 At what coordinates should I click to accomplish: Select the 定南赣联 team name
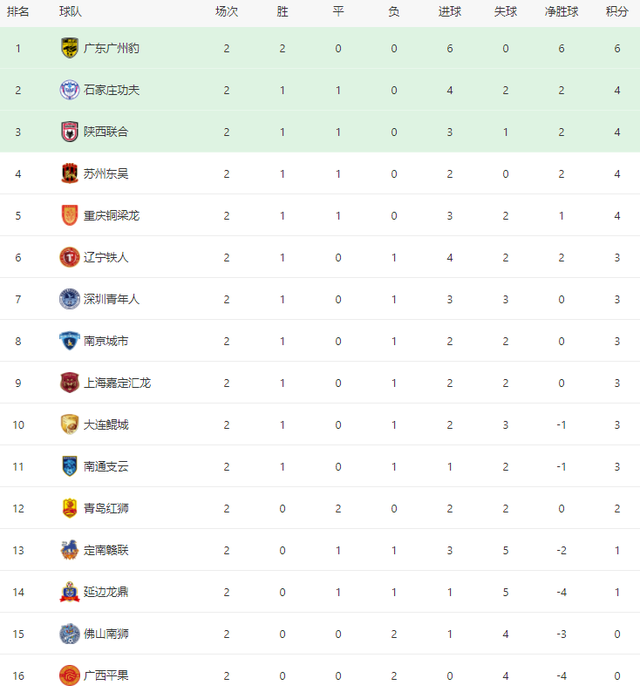[106, 550]
